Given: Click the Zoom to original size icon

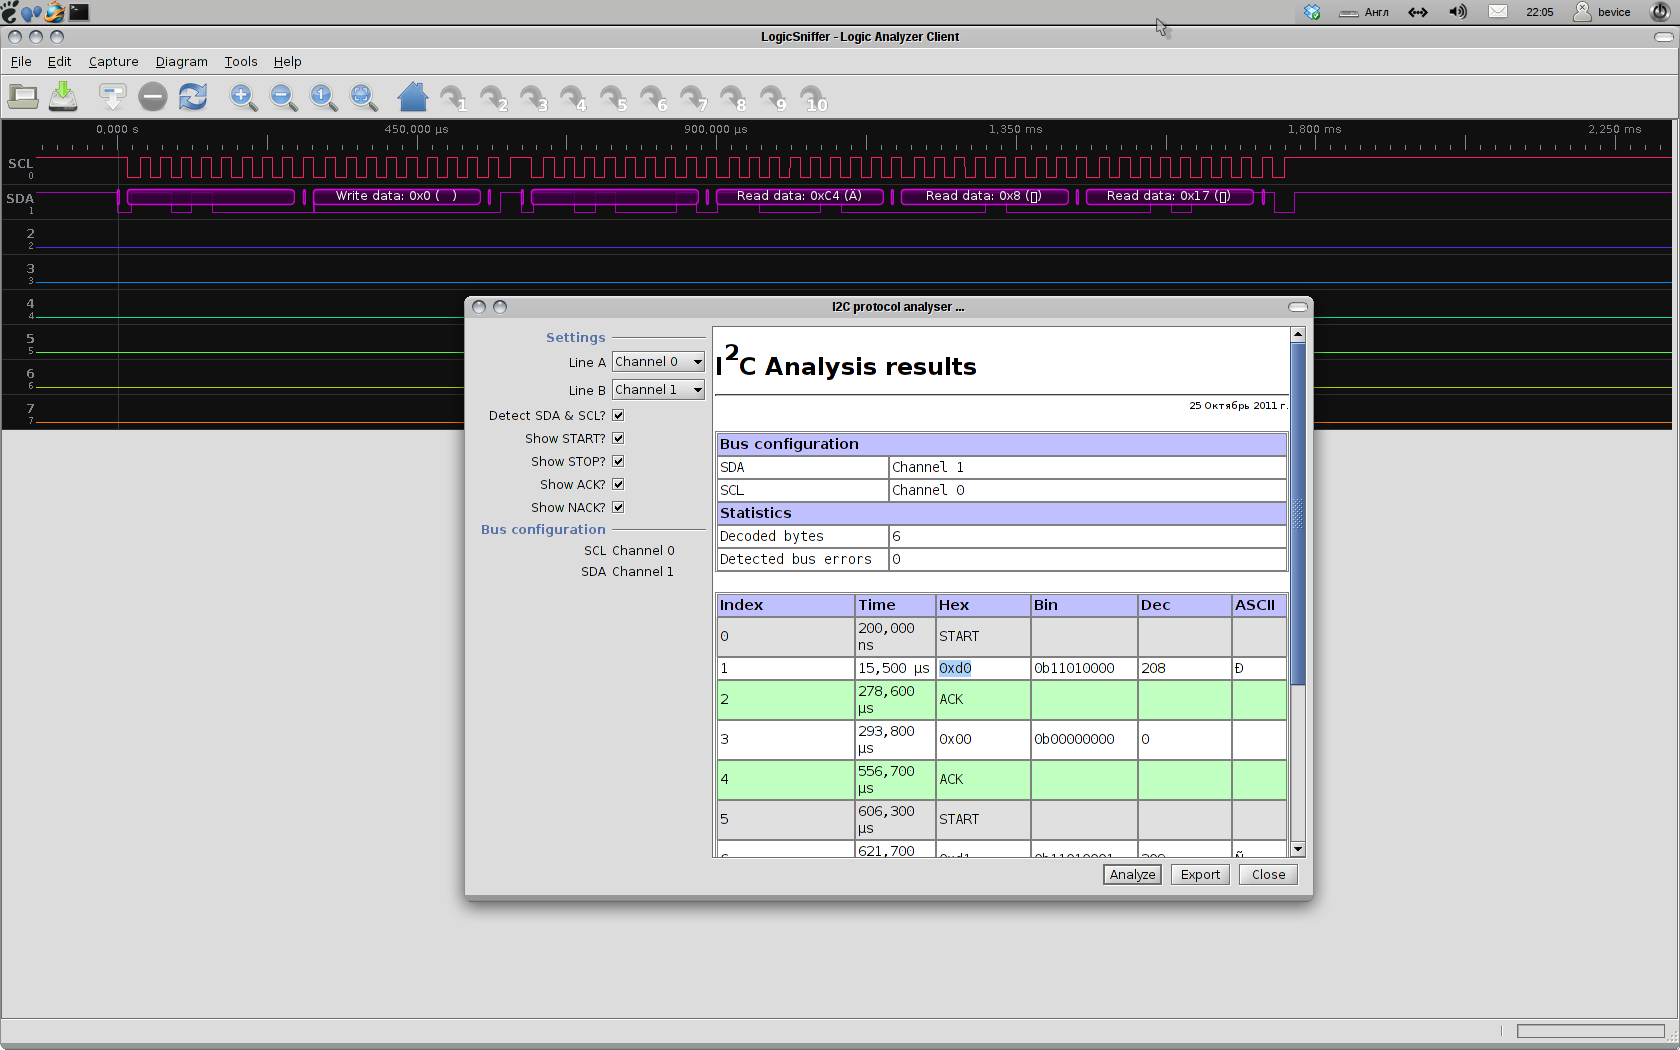Looking at the screenshot, I should tap(323, 97).
